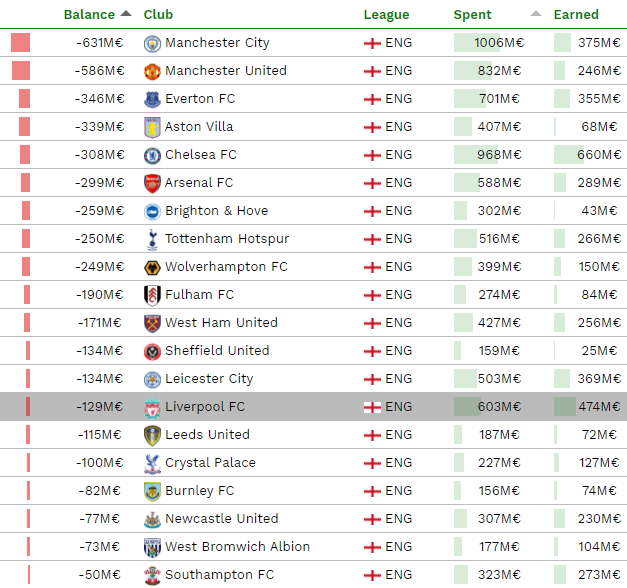Click Manchester City's red balance bar
The image size is (627, 588).
20,43
